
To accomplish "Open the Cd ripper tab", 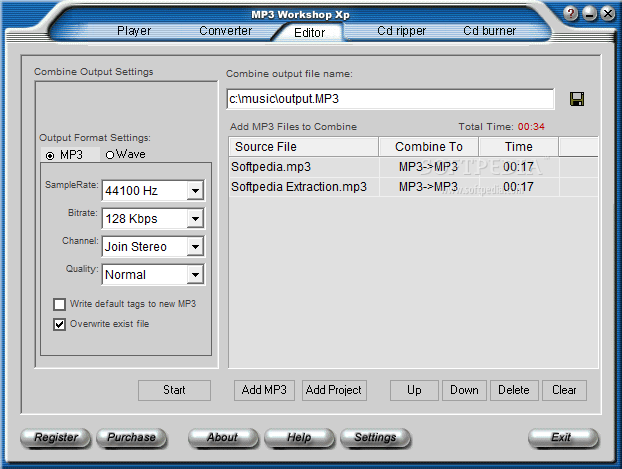I will [x=401, y=31].
